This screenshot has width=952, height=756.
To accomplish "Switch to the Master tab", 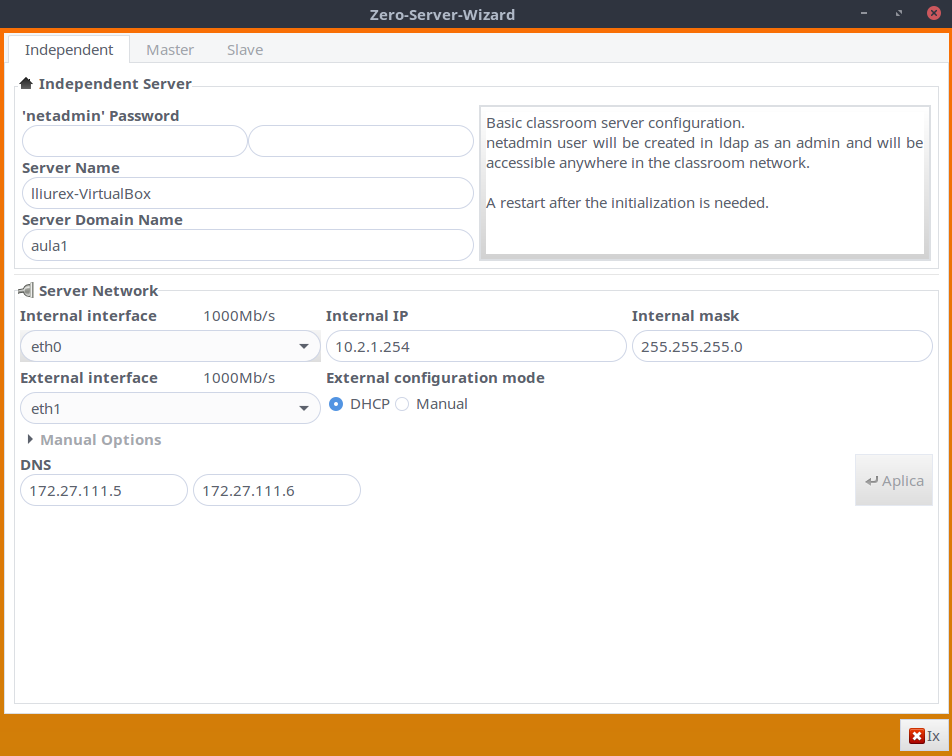I will [x=170, y=50].
